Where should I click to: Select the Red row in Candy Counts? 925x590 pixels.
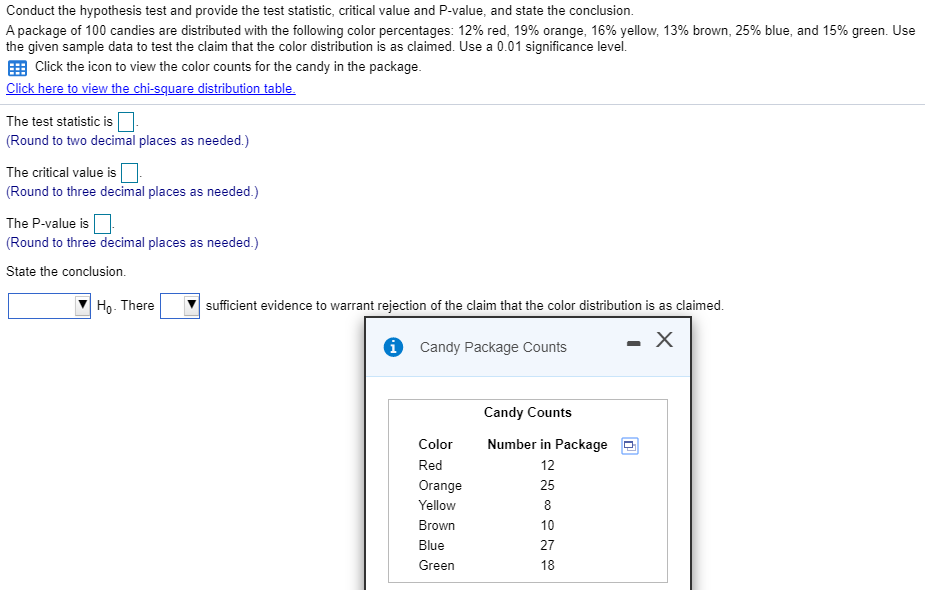(x=430, y=465)
